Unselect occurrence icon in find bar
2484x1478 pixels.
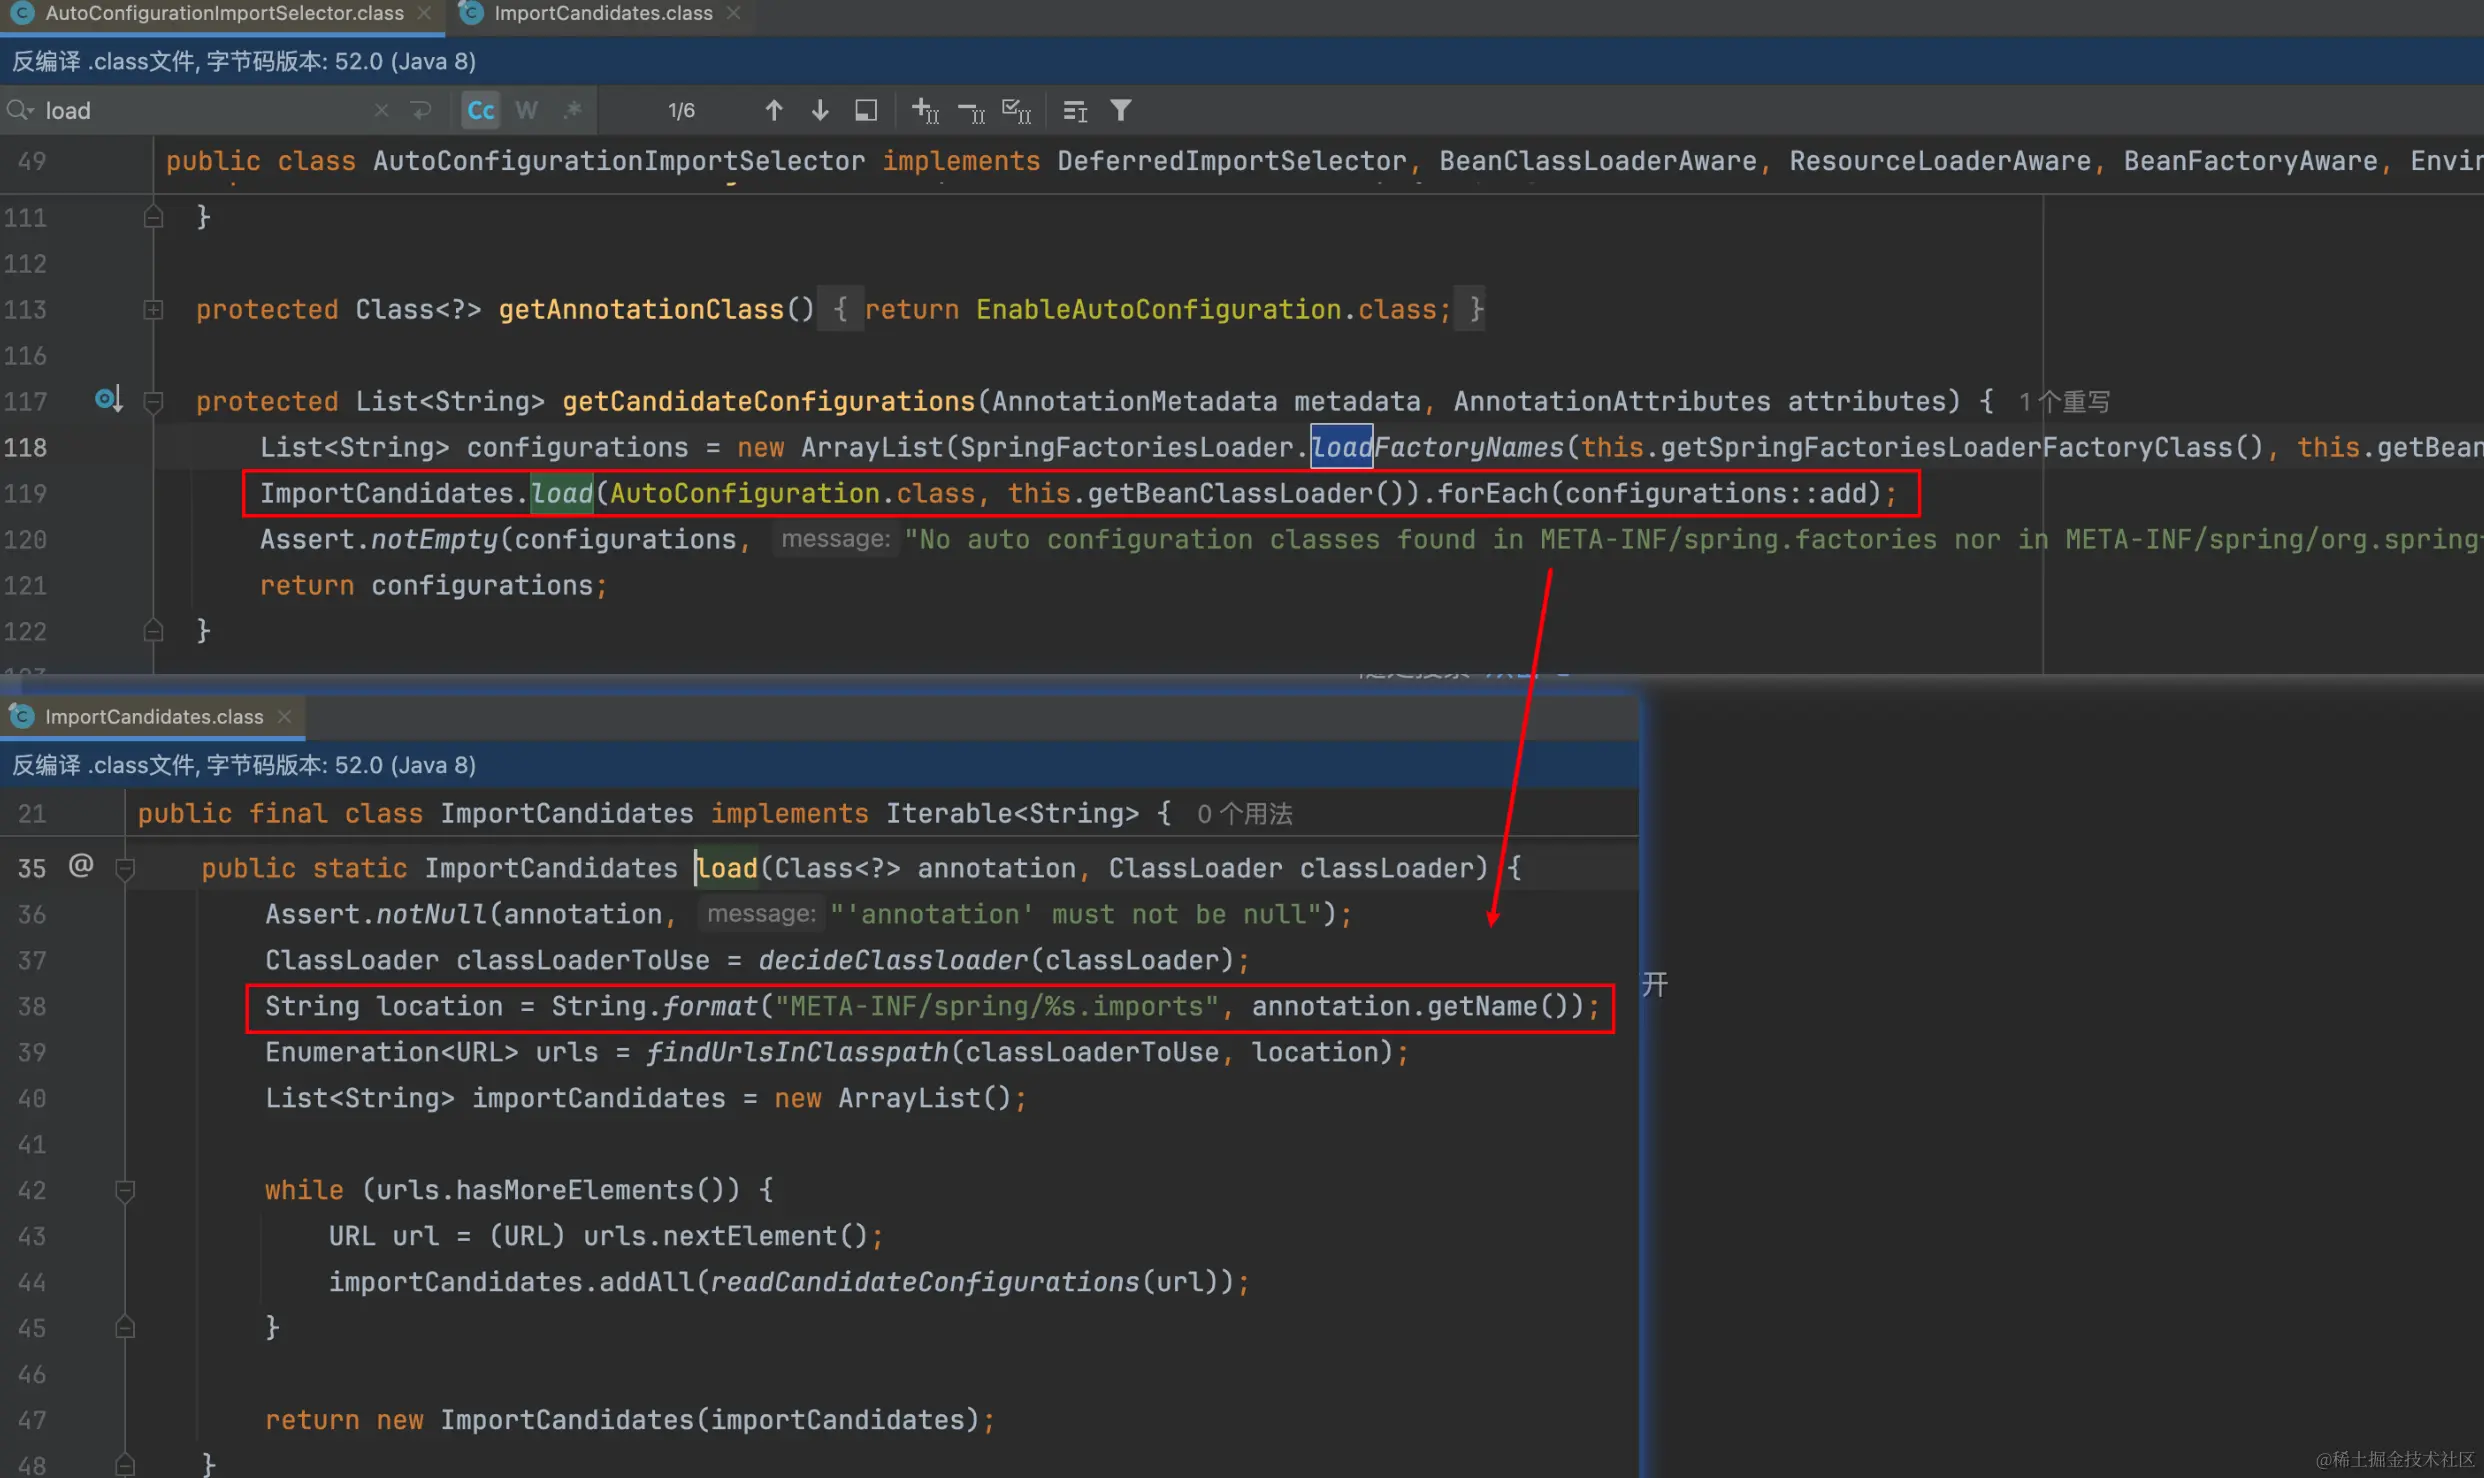(x=971, y=110)
